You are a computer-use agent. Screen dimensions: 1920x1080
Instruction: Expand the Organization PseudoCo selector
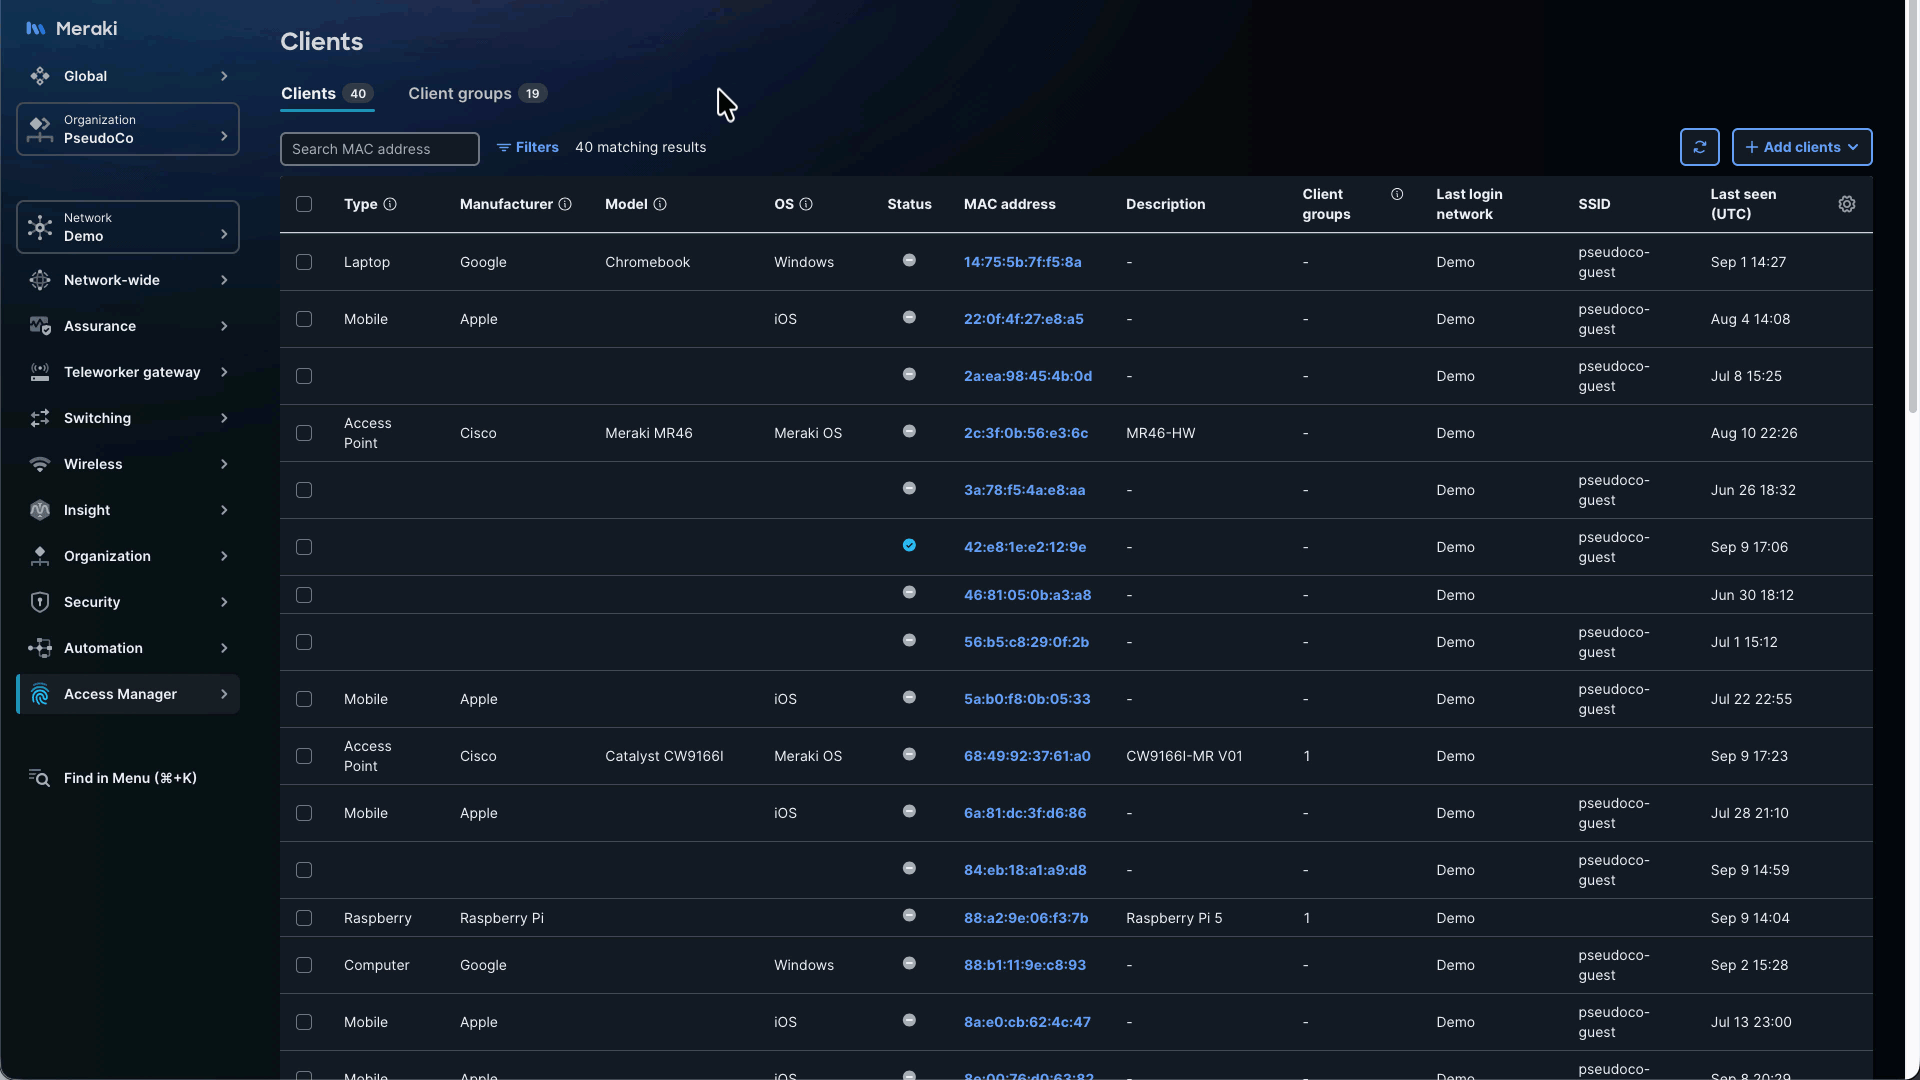pyautogui.click(x=128, y=129)
